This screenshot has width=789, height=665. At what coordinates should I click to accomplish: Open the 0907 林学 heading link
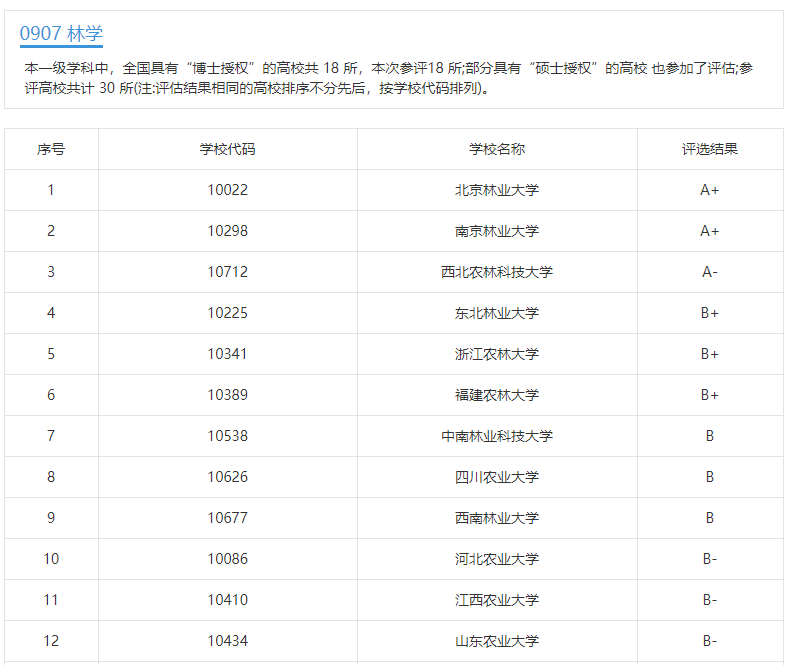coord(61,34)
